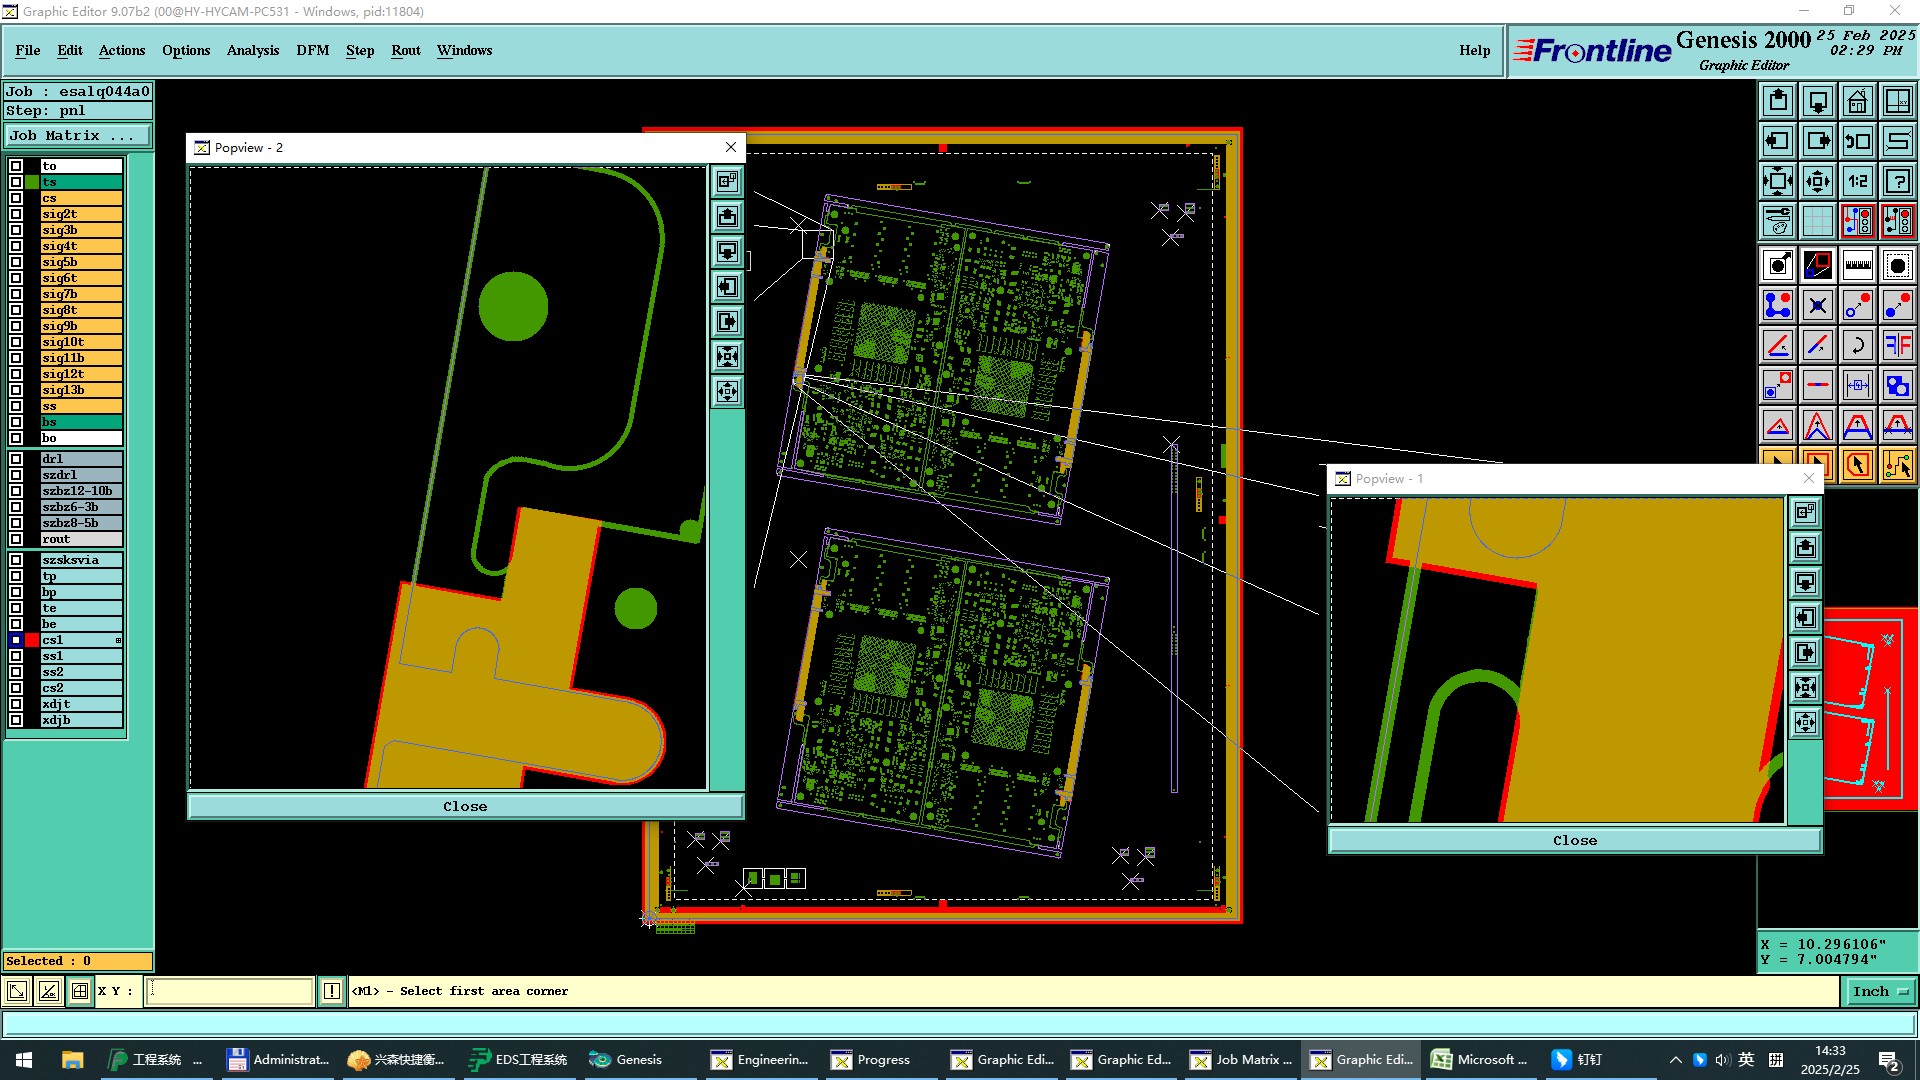This screenshot has height=1080, width=1920.
Task: Click the rotate arrow icon in toolbox
Action: click(x=1857, y=345)
